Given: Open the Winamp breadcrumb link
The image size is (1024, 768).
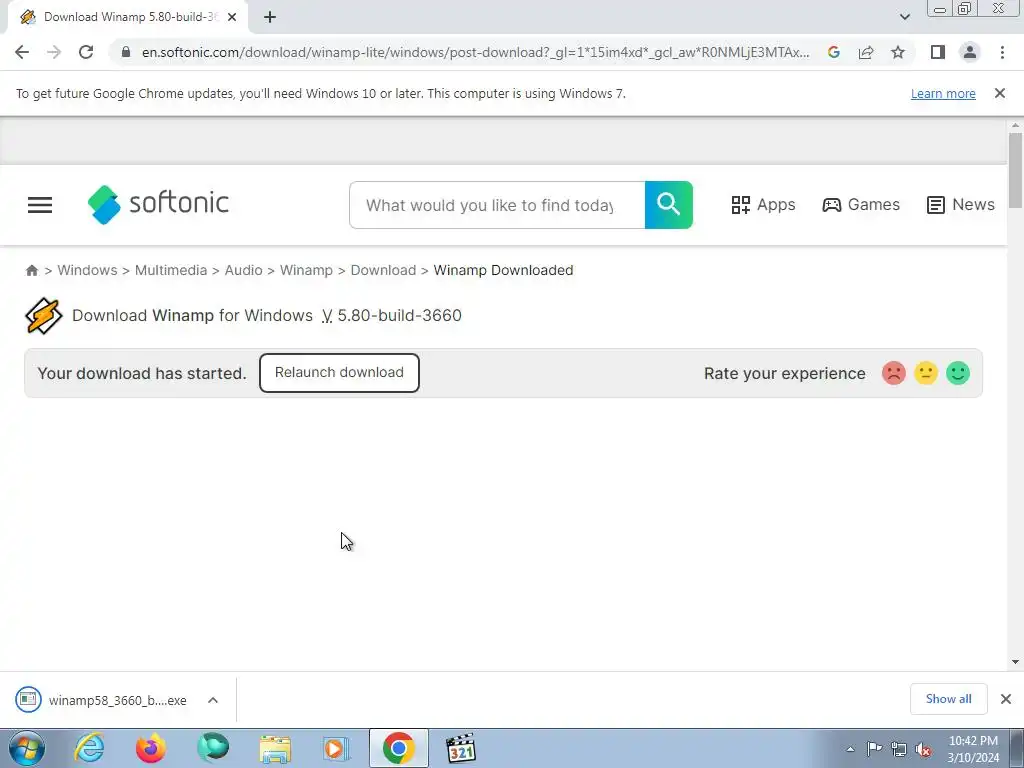Looking at the screenshot, I should [306, 270].
